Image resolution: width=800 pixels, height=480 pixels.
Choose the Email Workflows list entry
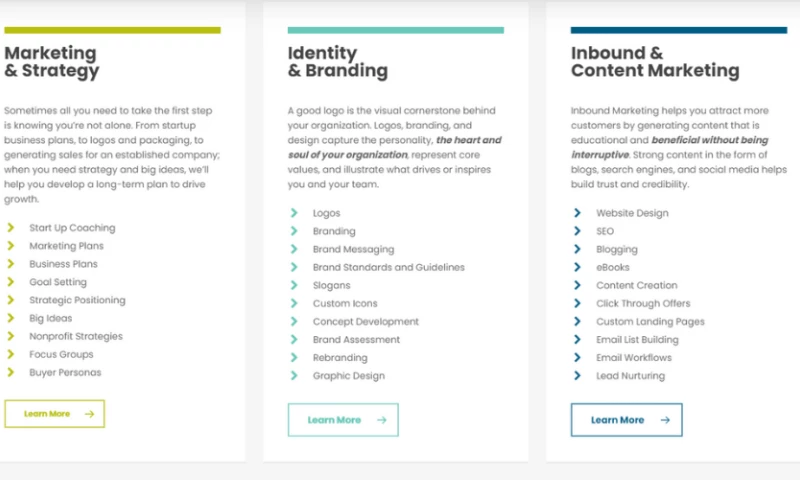click(634, 358)
